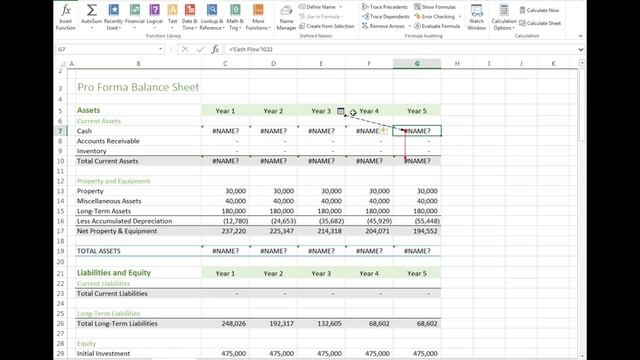Select the TOTAL ASSETS label cell
This screenshot has width=640, height=360.
point(138,251)
